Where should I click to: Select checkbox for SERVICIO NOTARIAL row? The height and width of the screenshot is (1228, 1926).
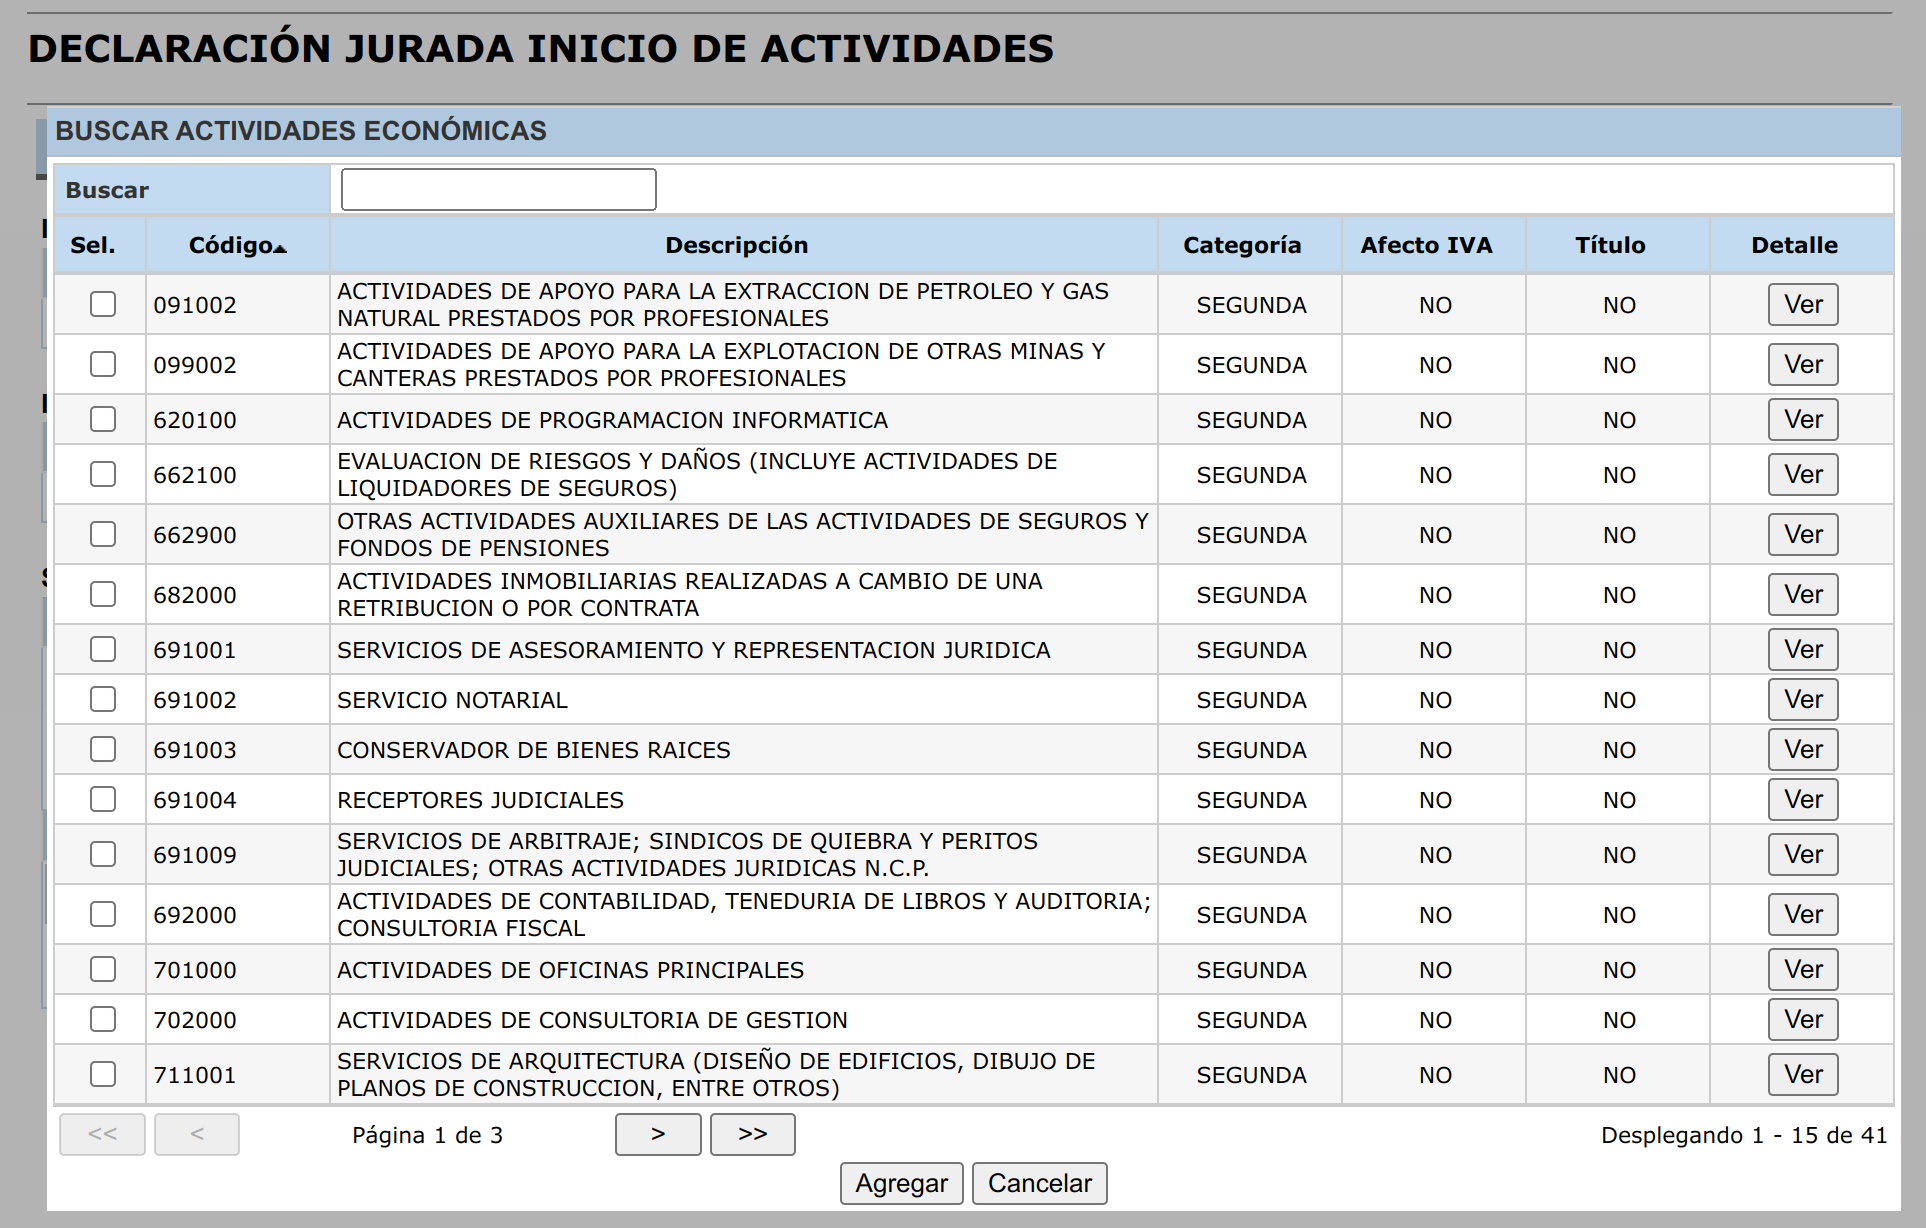pos(103,699)
